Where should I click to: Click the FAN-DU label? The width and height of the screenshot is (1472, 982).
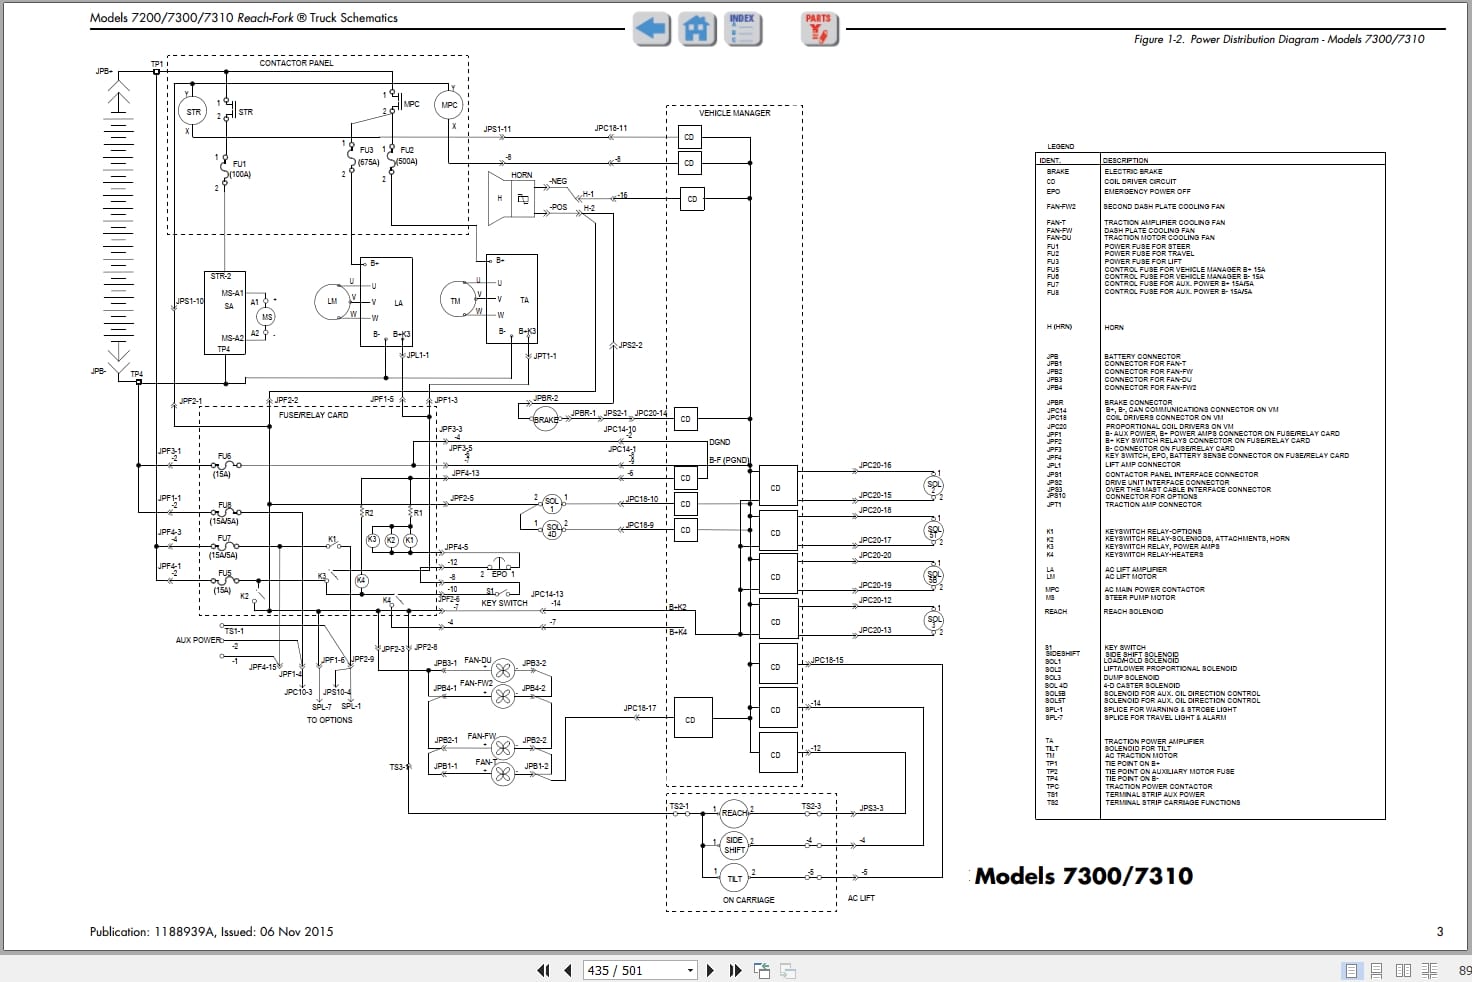[x=477, y=660]
